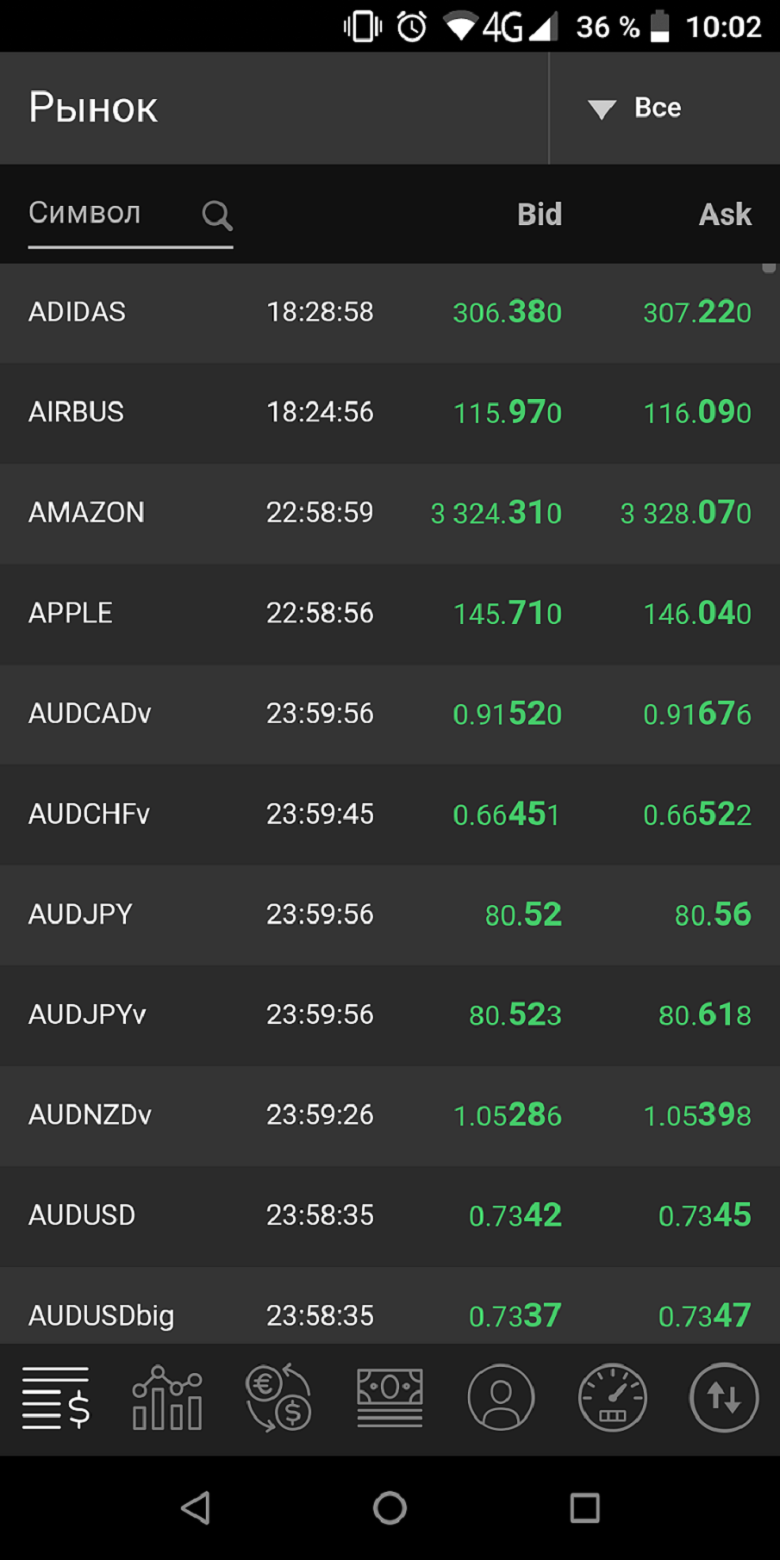Select the Ask column header
780x1560 pixels.
725,214
